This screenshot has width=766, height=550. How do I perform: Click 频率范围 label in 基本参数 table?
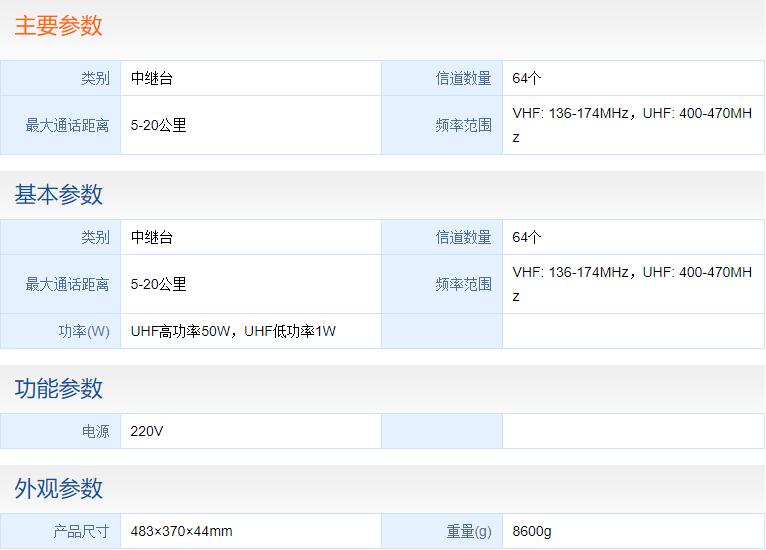tap(463, 284)
